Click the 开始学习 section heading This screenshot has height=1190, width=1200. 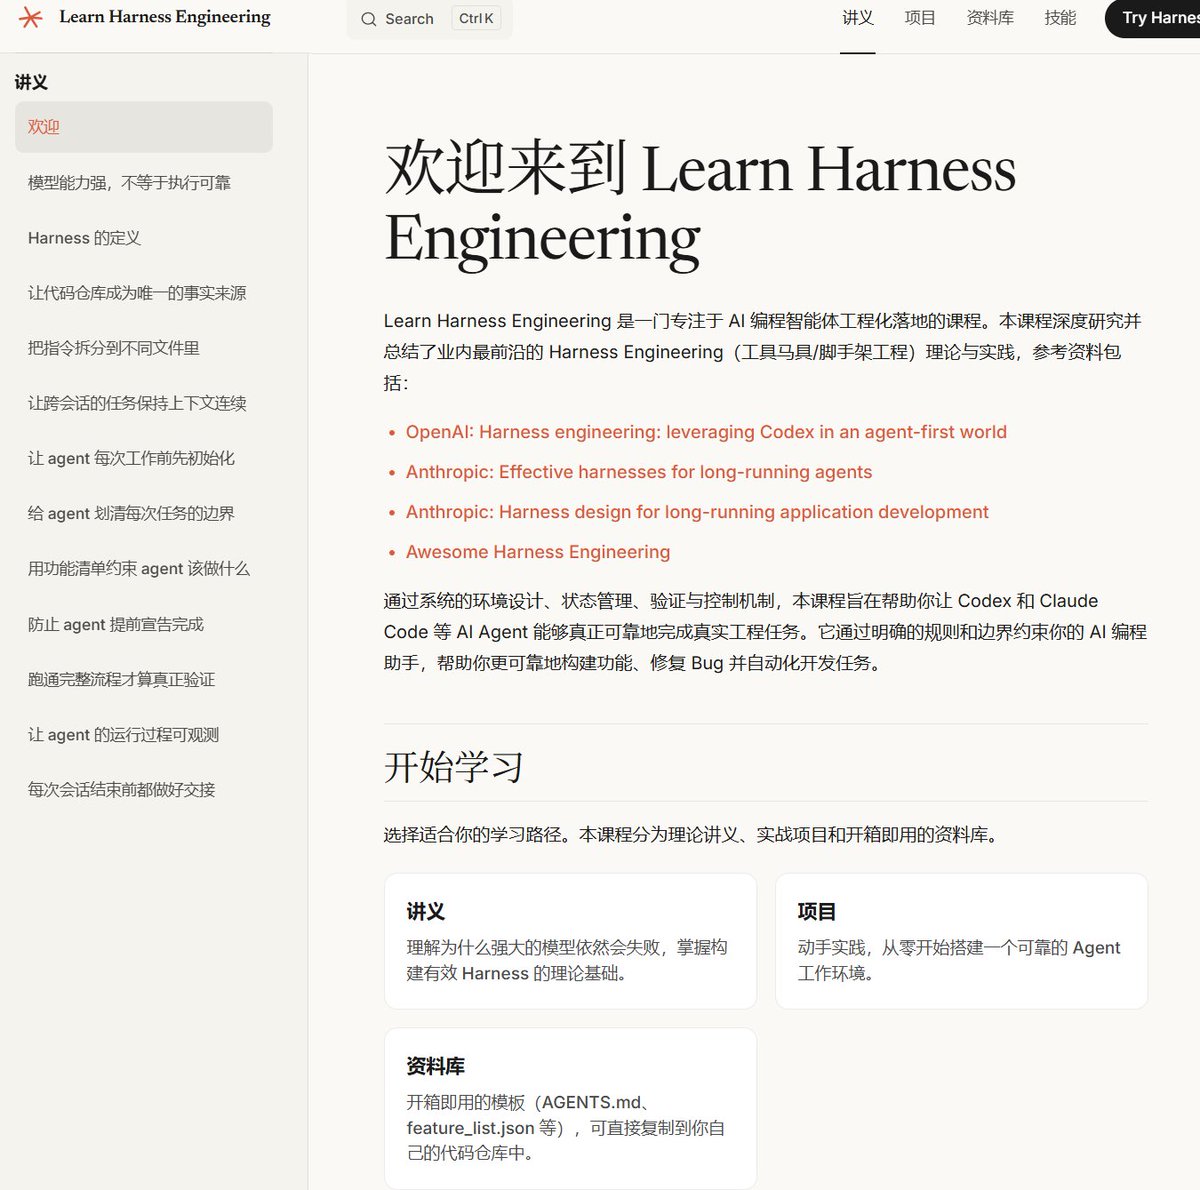pos(454,767)
